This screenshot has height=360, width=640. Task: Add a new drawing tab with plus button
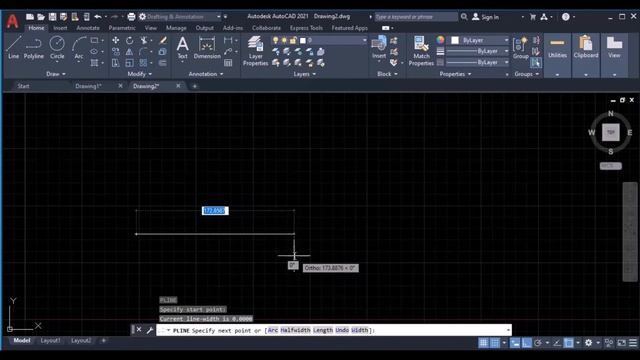tap(195, 86)
